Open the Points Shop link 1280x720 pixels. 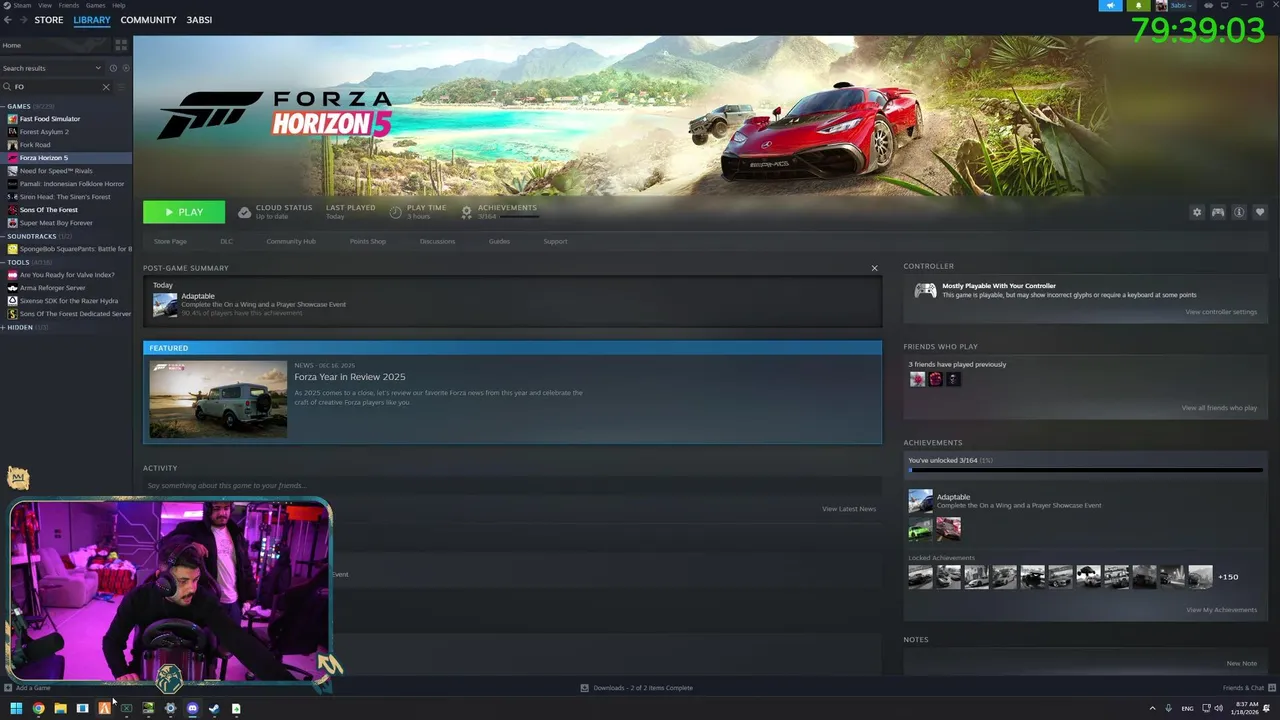pyautogui.click(x=367, y=241)
